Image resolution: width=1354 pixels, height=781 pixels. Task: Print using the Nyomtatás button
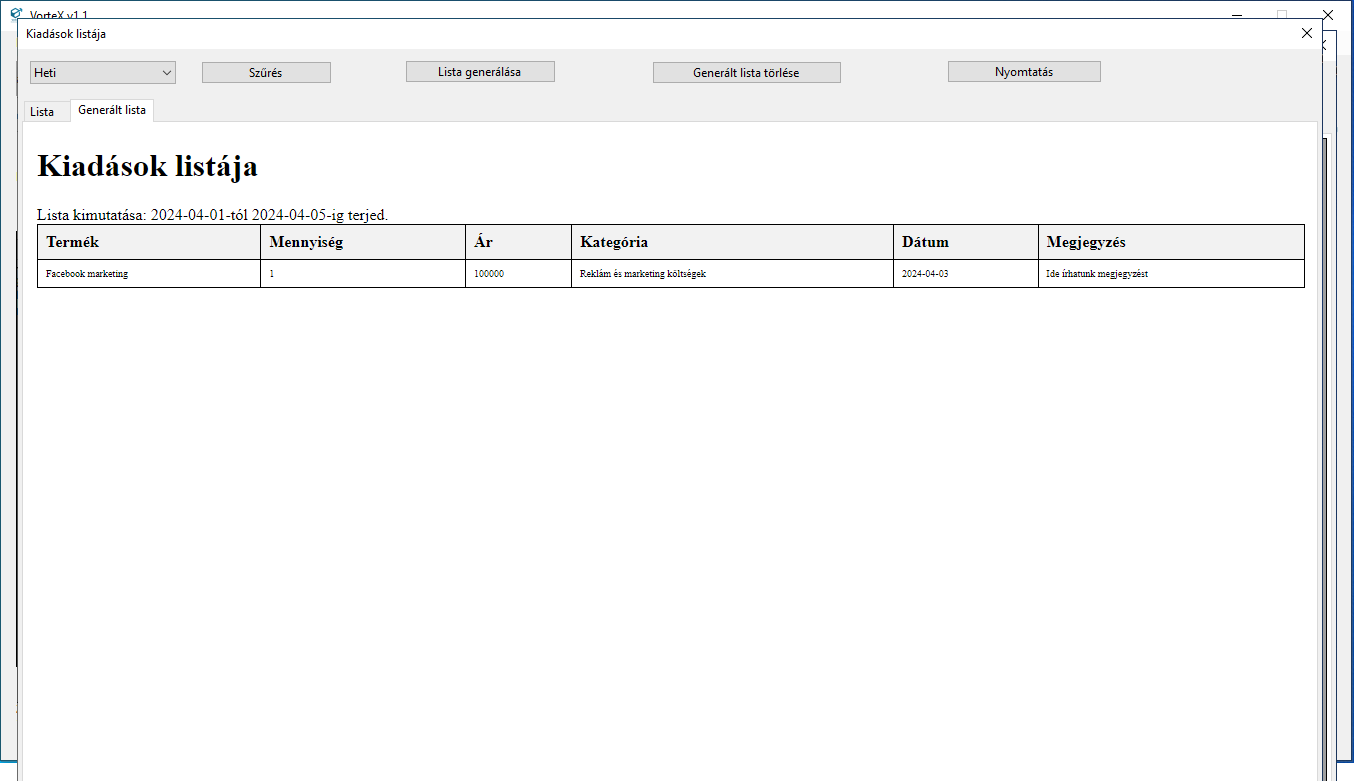(1024, 72)
